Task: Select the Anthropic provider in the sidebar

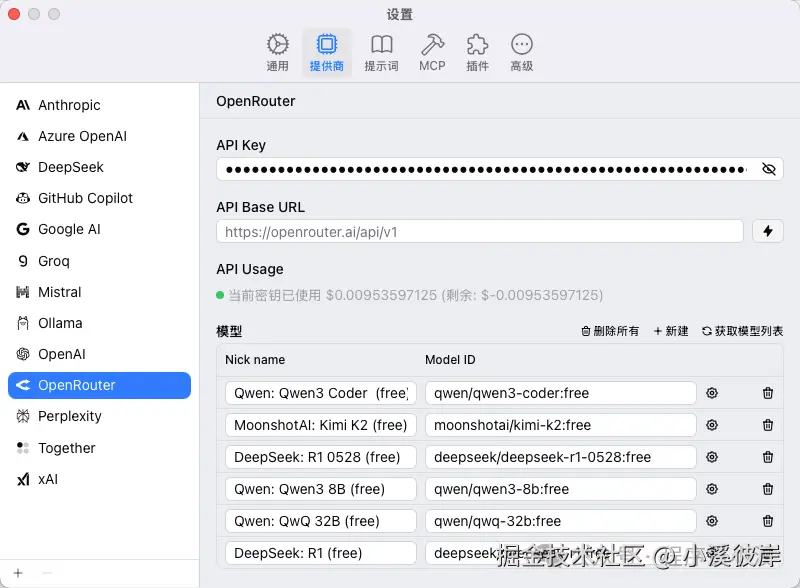Action: (x=70, y=105)
